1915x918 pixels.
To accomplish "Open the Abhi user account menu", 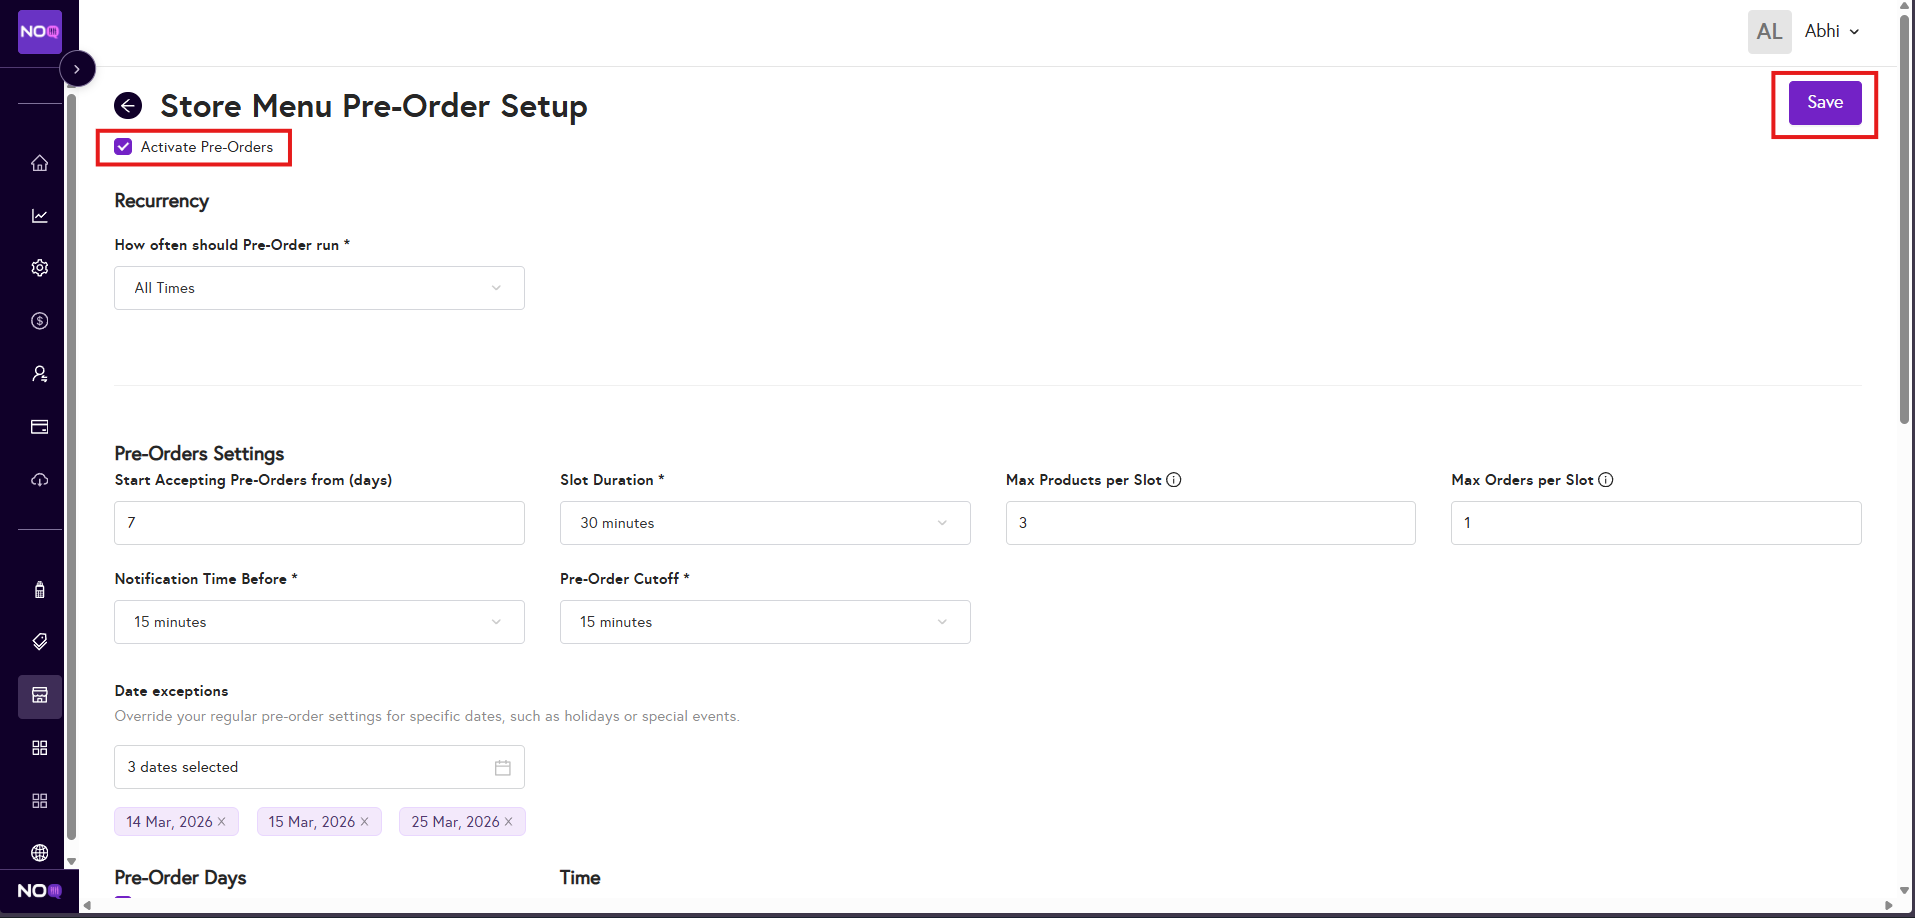I will (x=1831, y=31).
